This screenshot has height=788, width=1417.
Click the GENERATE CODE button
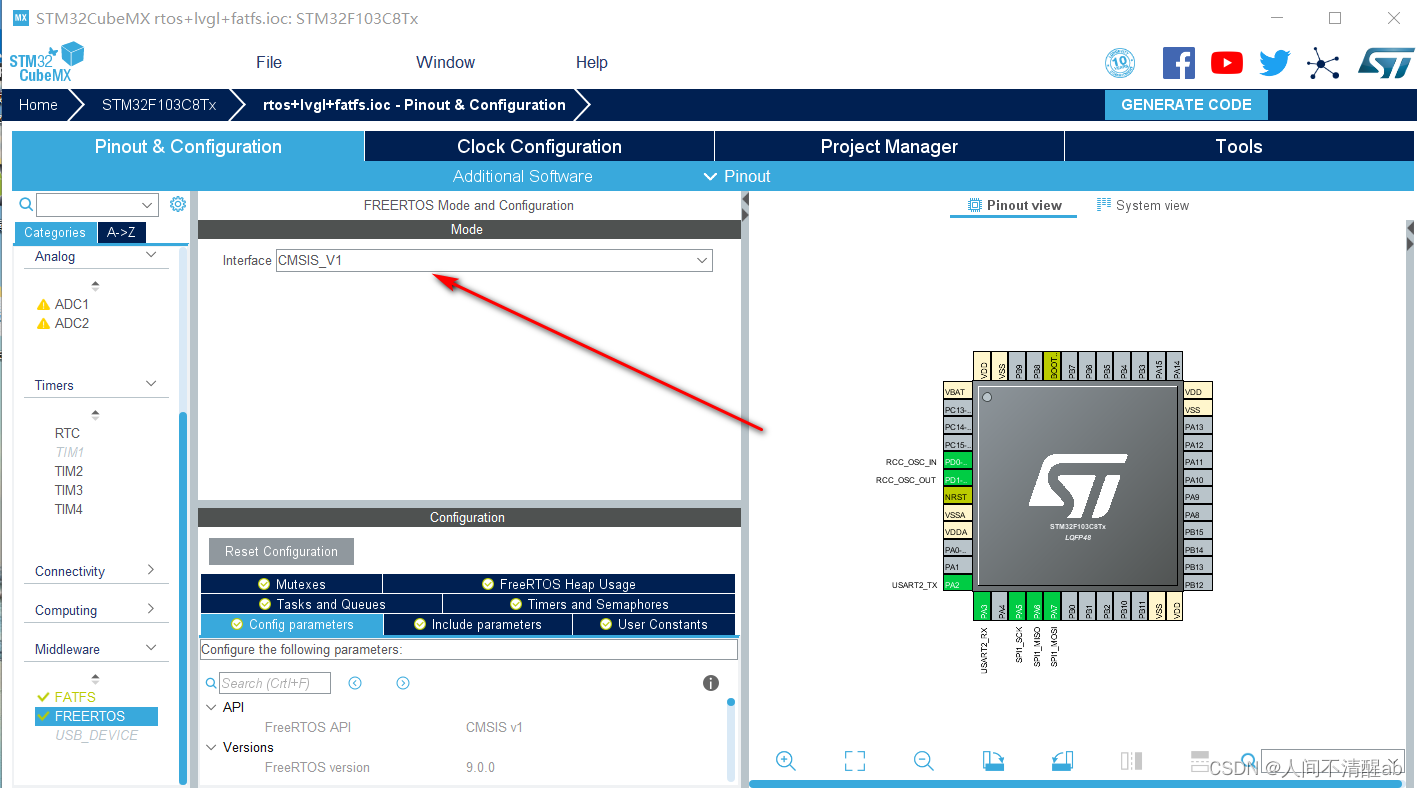coord(1186,104)
